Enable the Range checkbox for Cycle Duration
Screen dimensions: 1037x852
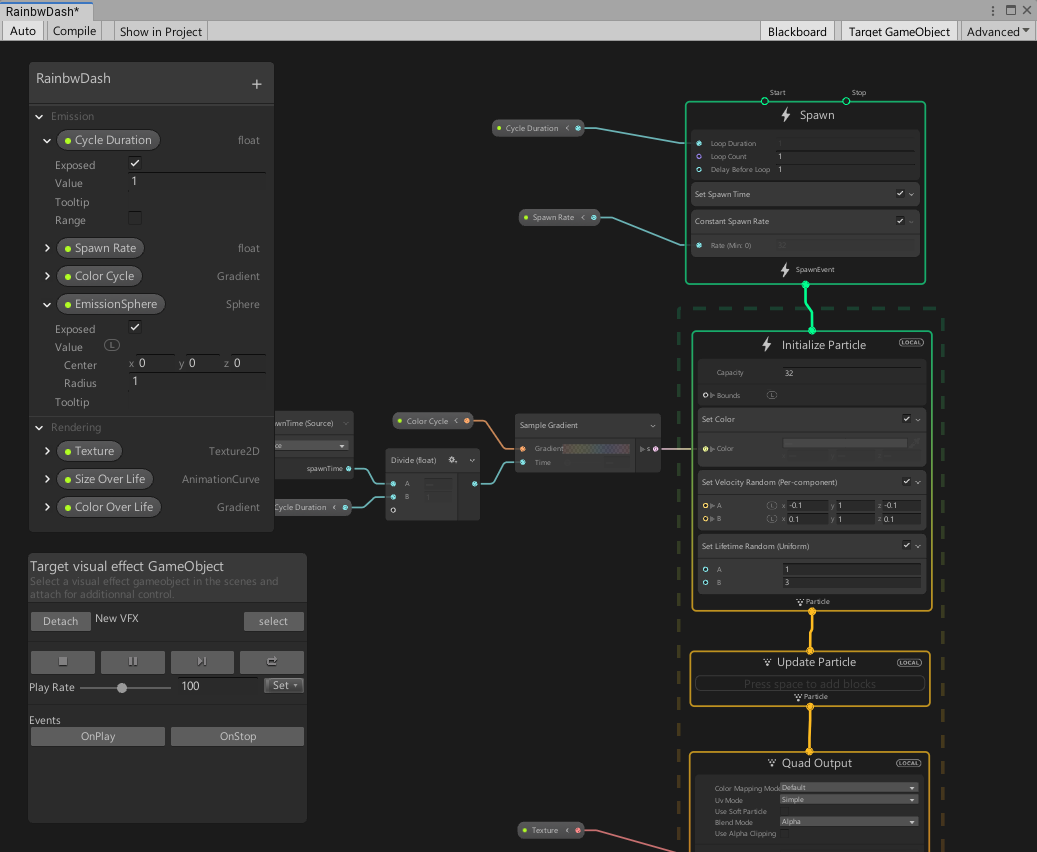click(135, 218)
